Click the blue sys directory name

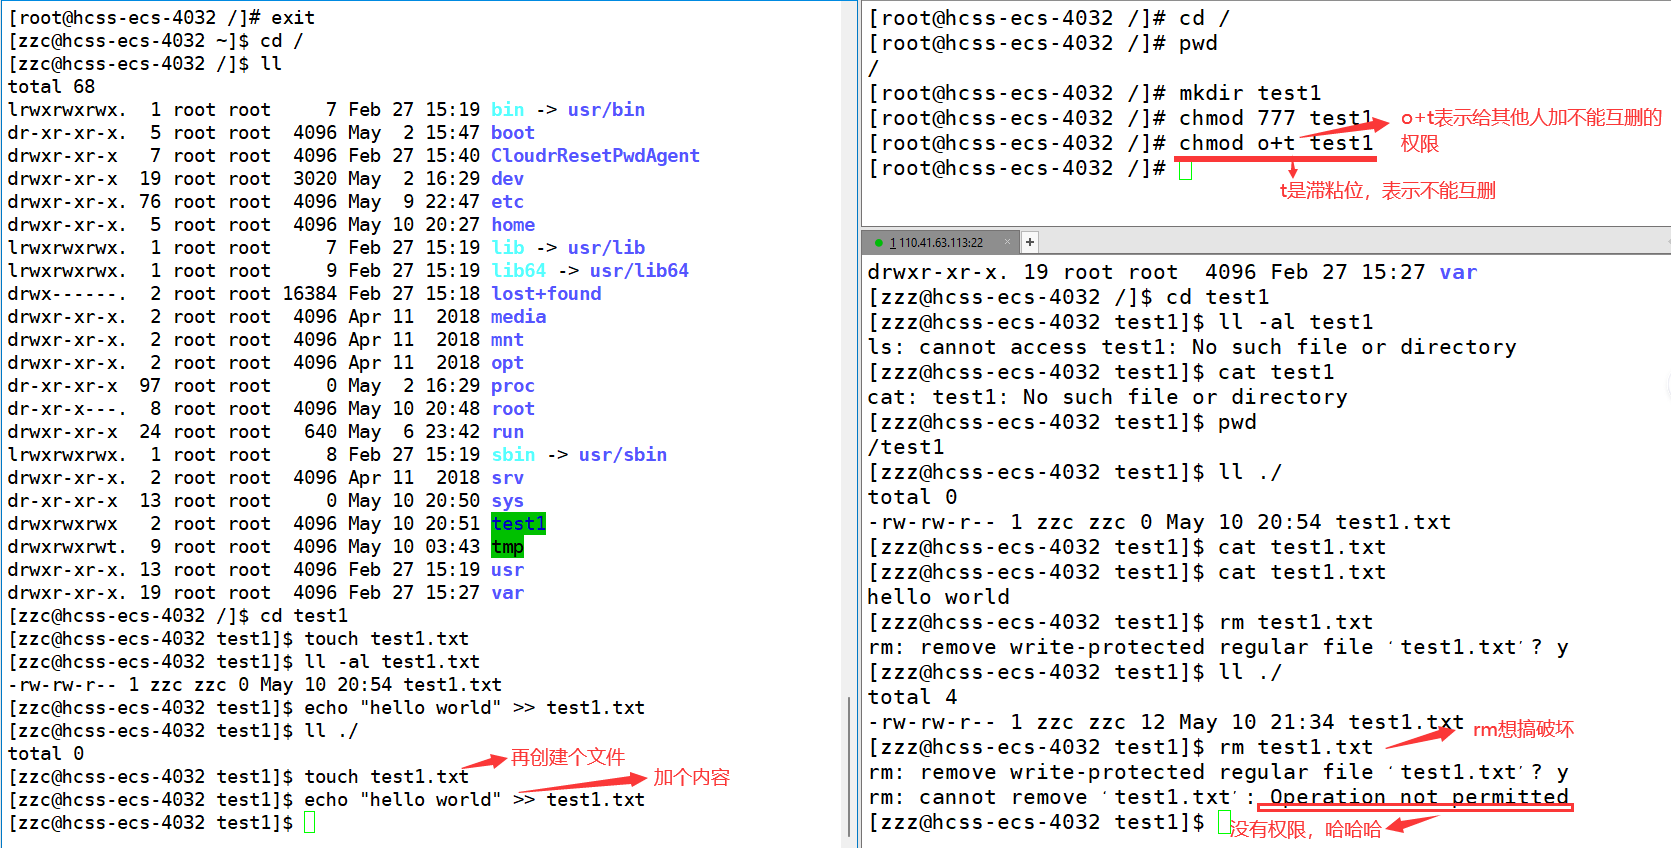[x=507, y=501]
